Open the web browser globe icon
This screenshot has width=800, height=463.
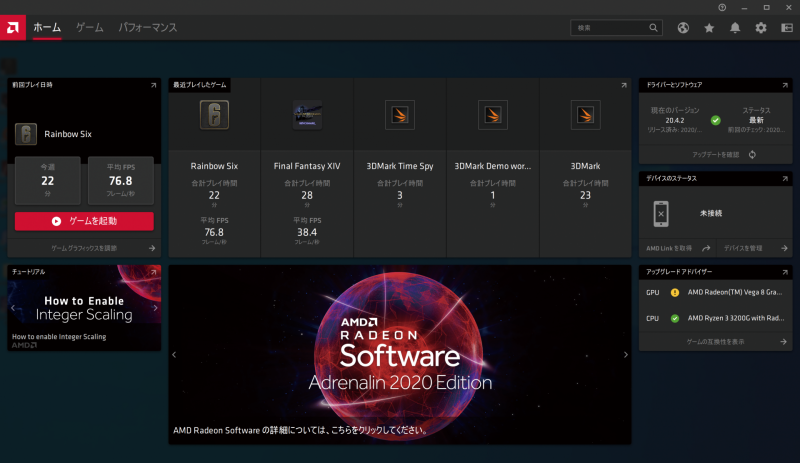click(683, 28)
